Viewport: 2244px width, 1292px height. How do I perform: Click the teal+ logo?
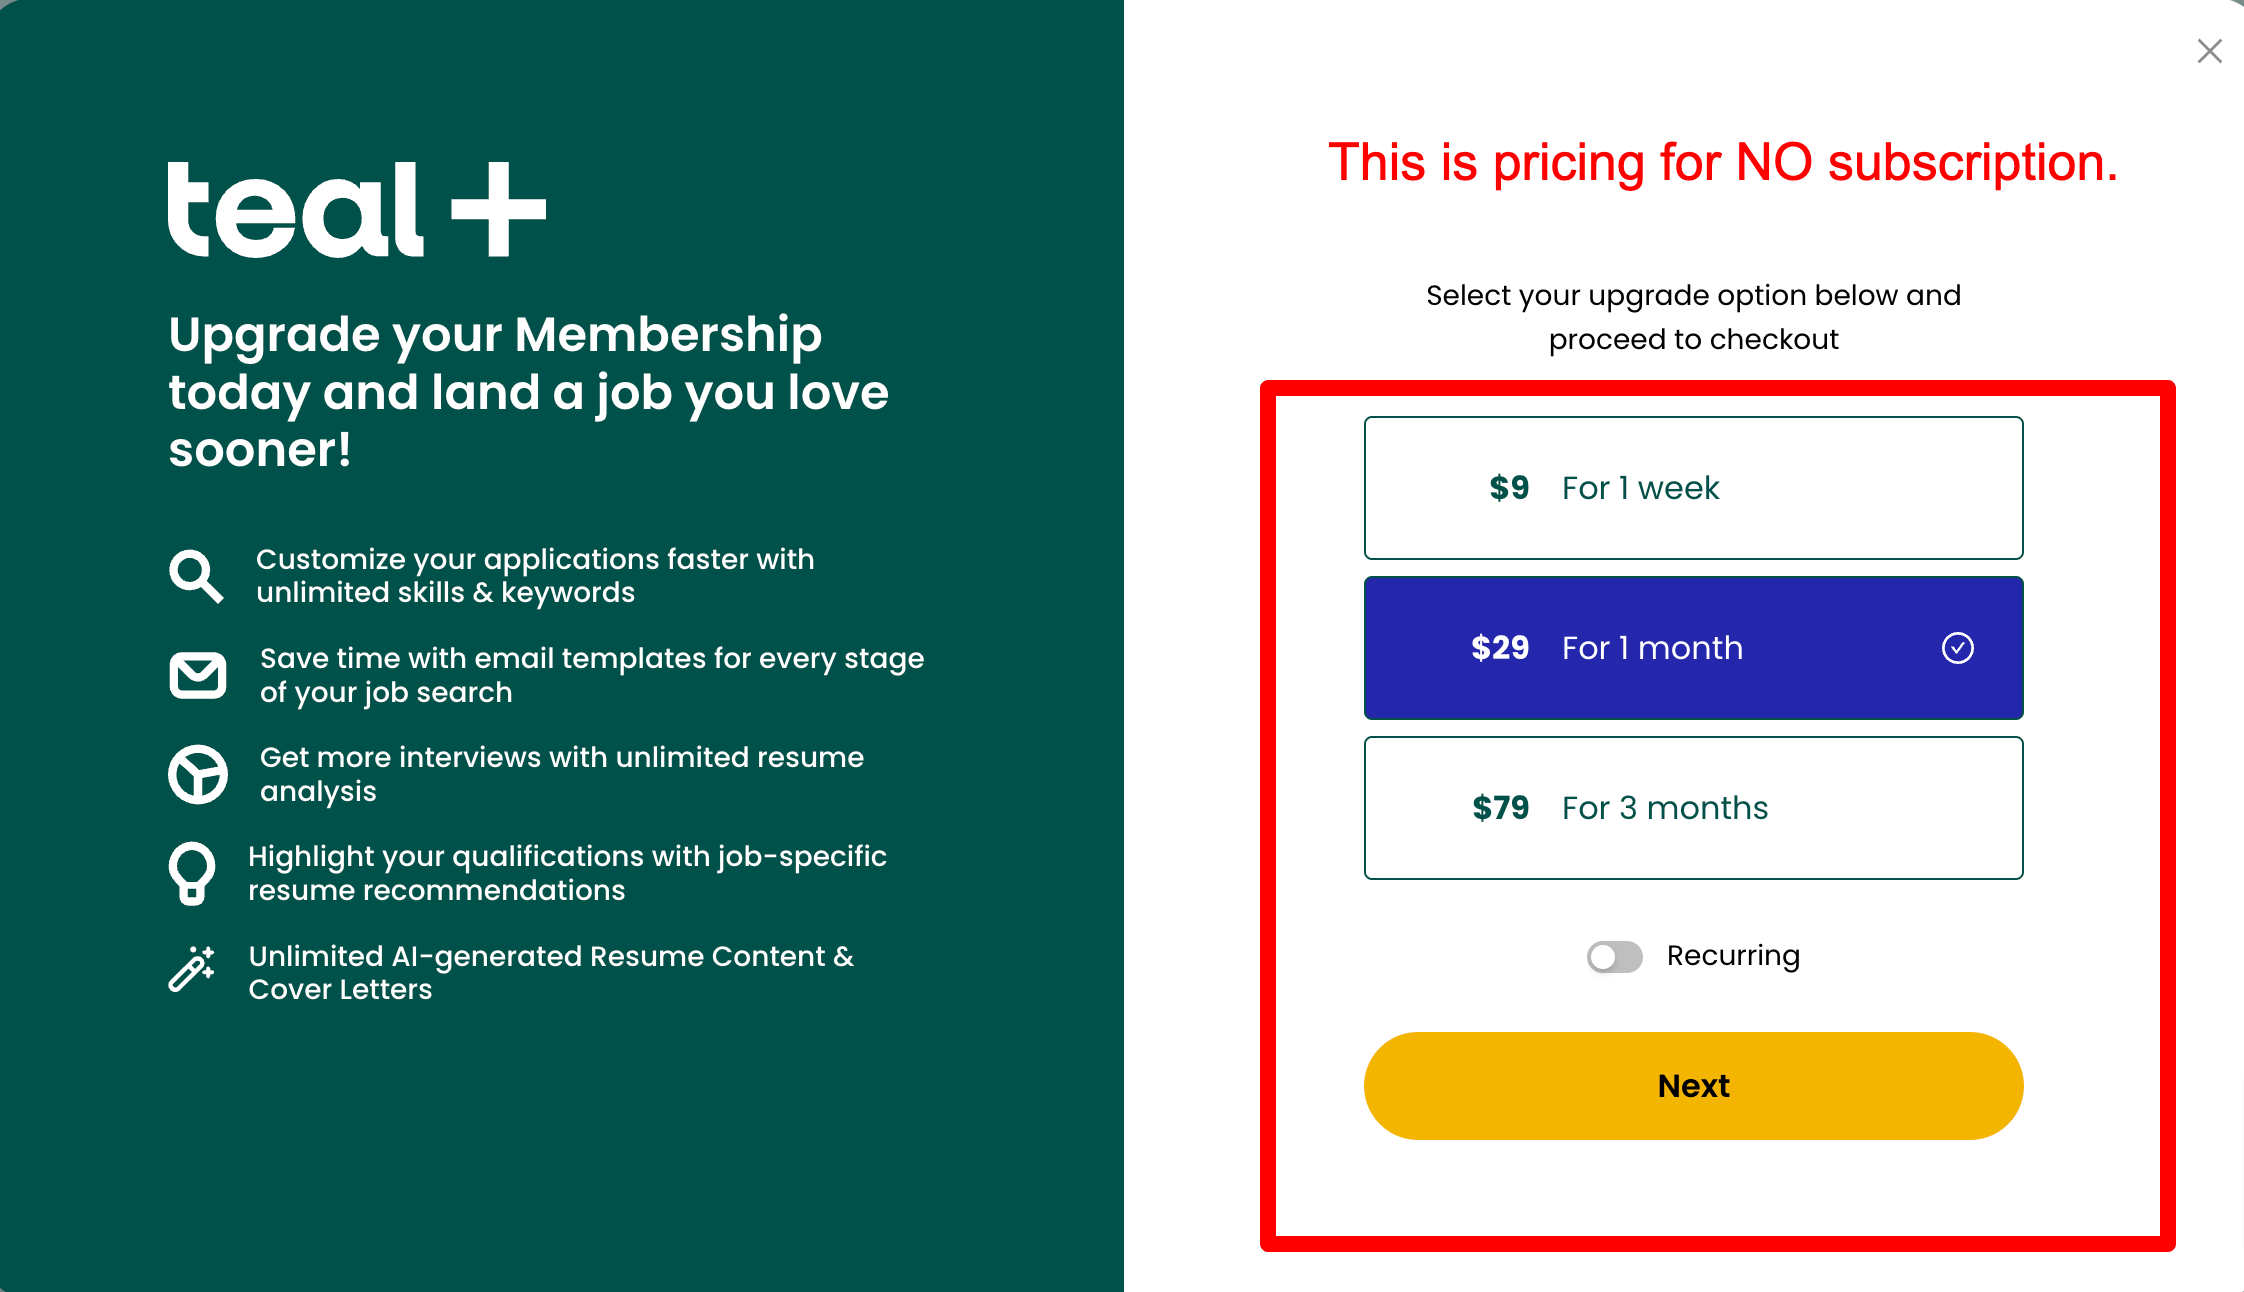[357, 210]
